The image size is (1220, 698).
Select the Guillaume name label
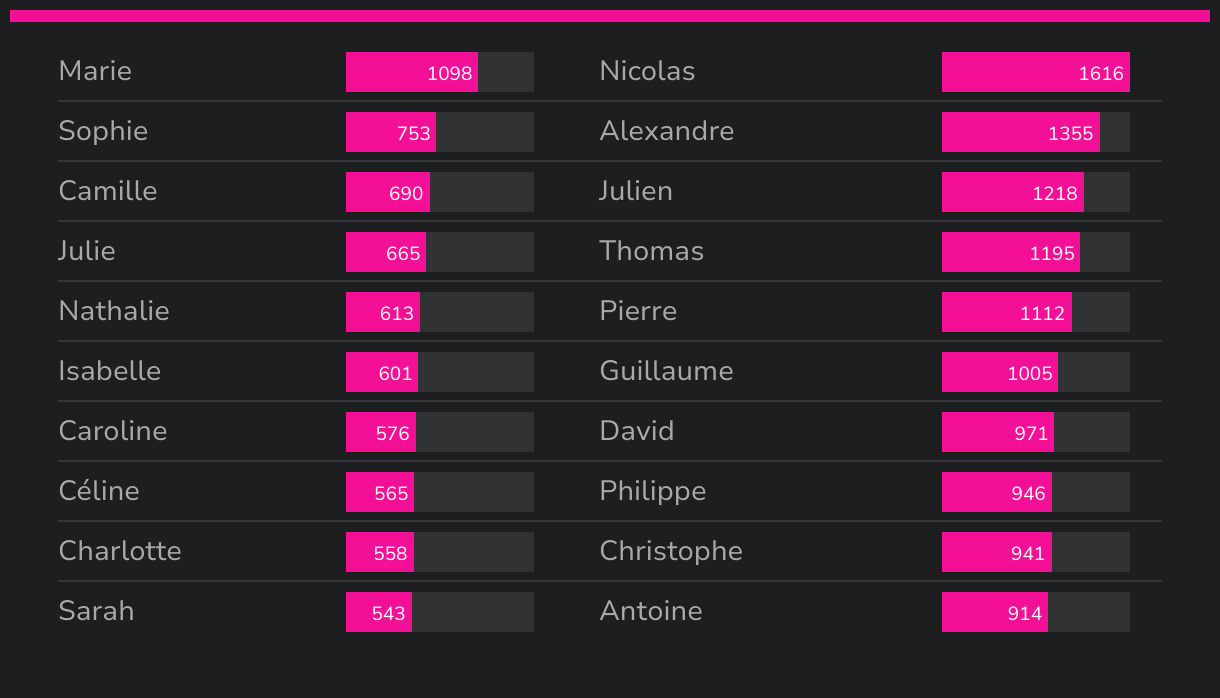tap(667, 371)
